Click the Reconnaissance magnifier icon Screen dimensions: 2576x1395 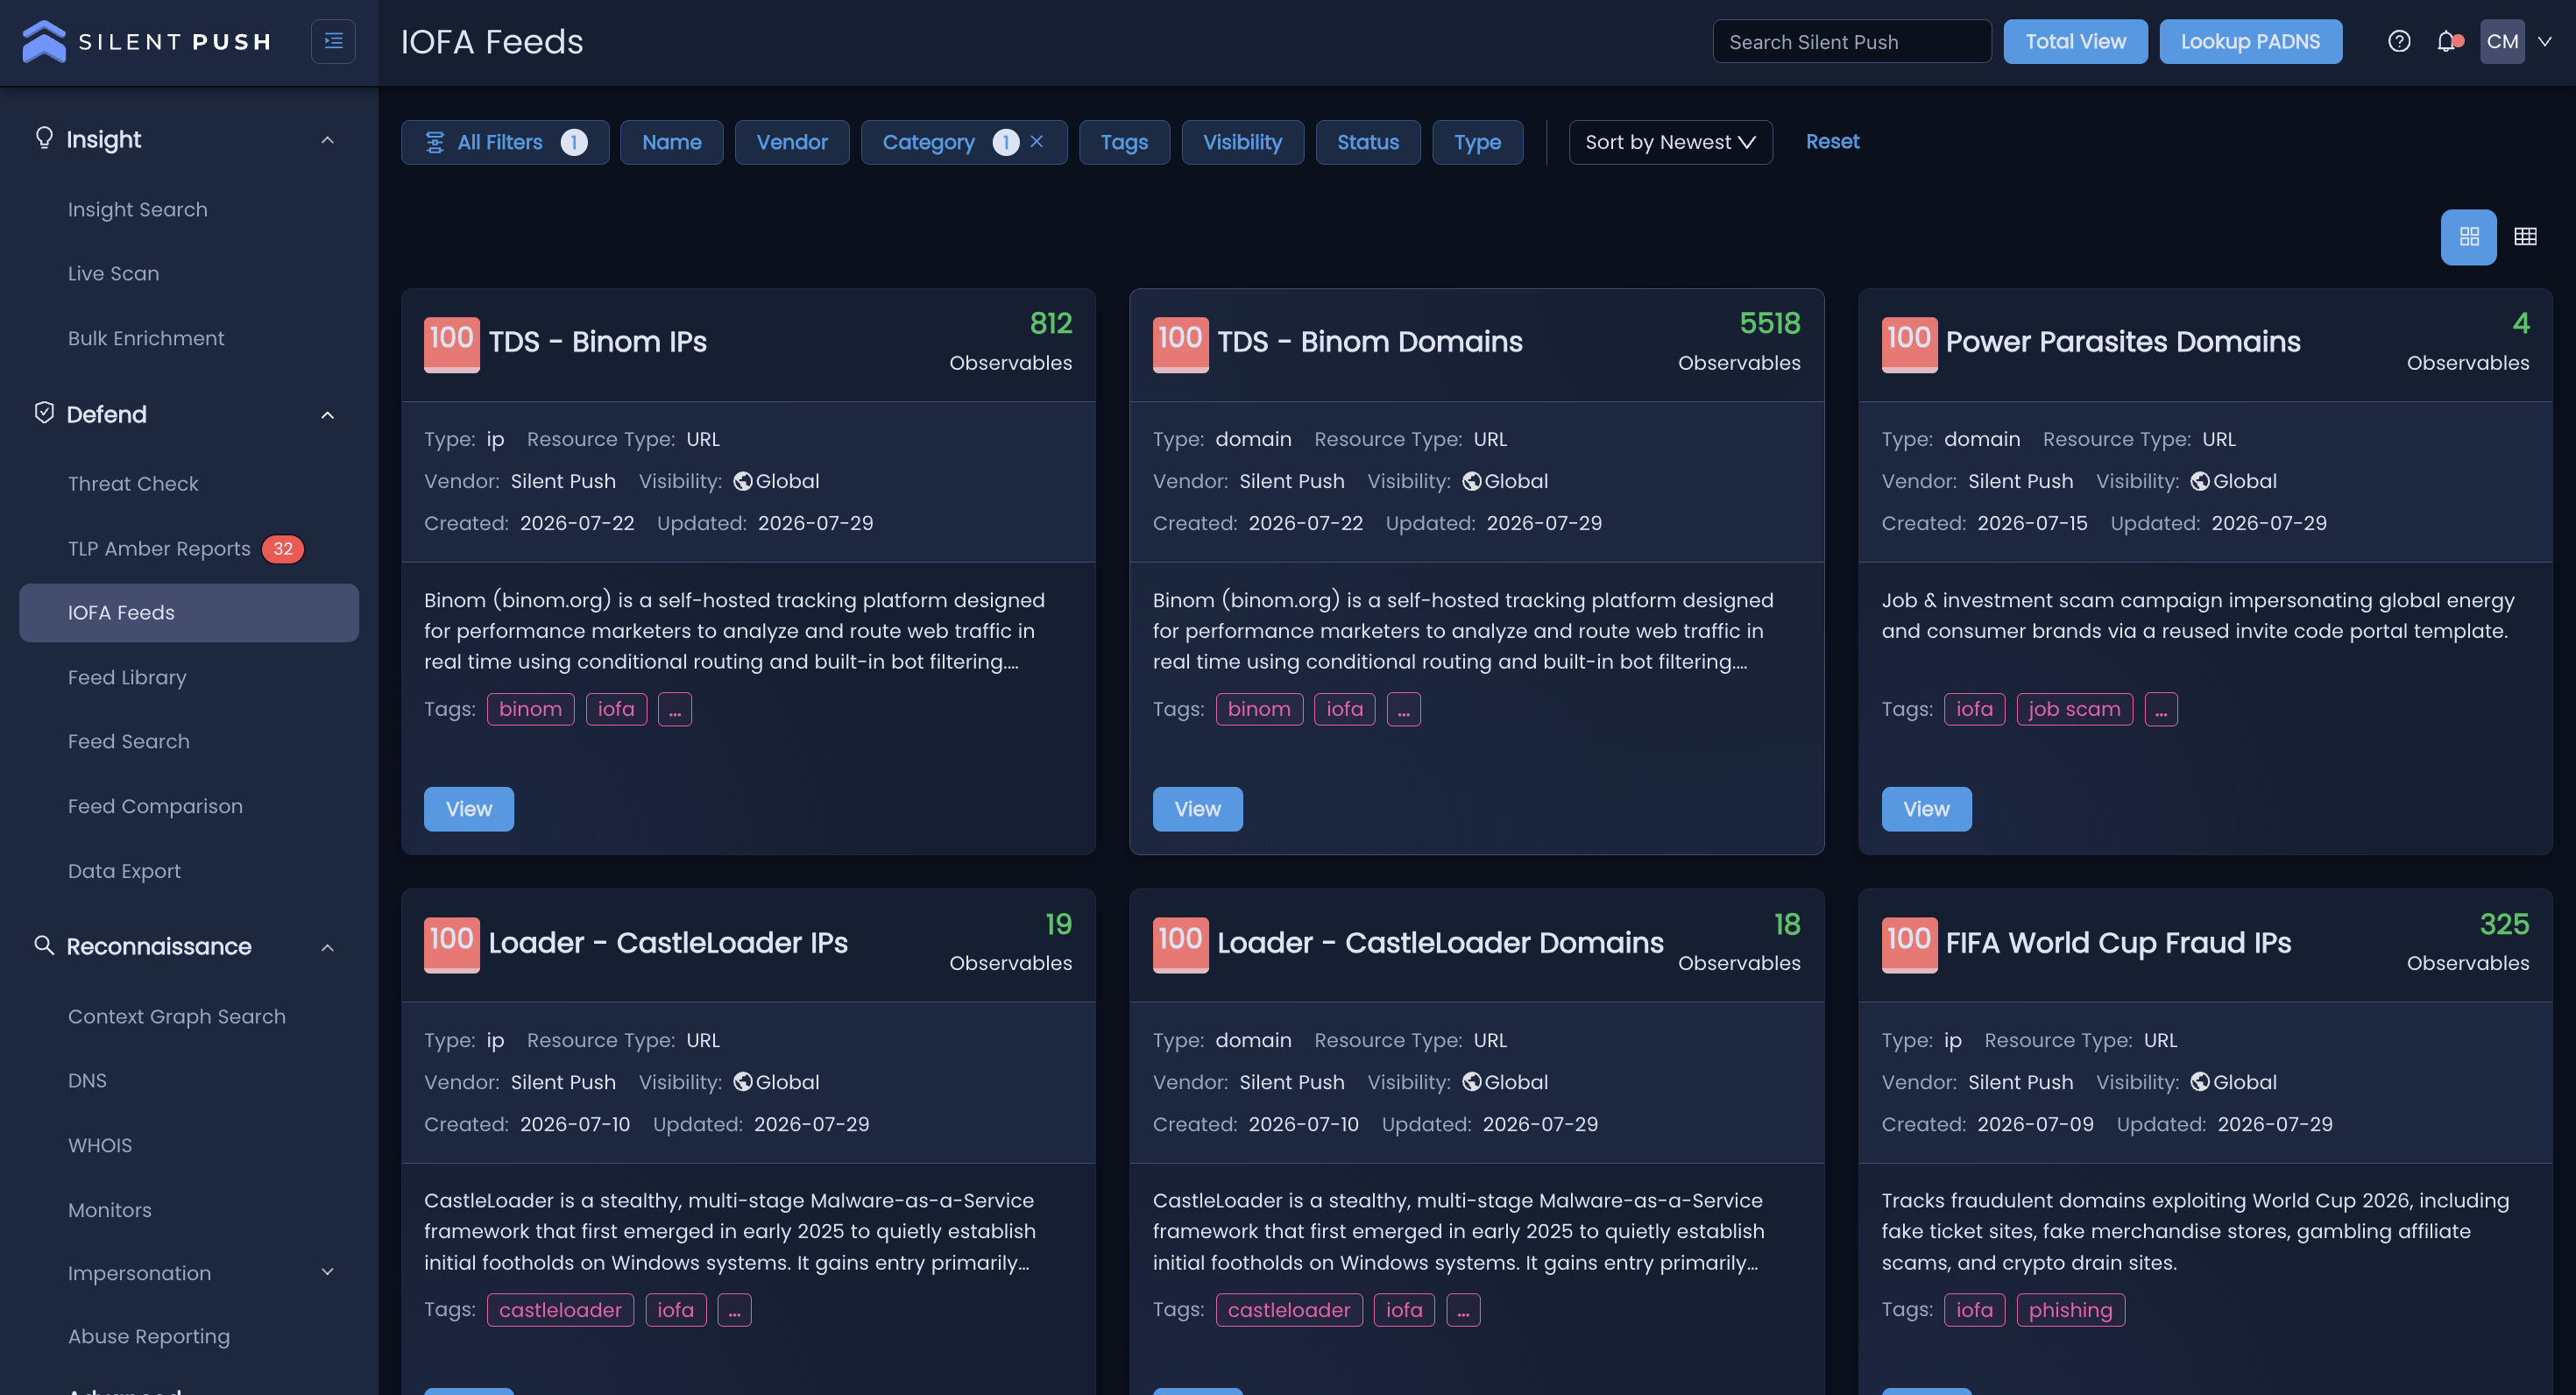click(x=44, y=945)
